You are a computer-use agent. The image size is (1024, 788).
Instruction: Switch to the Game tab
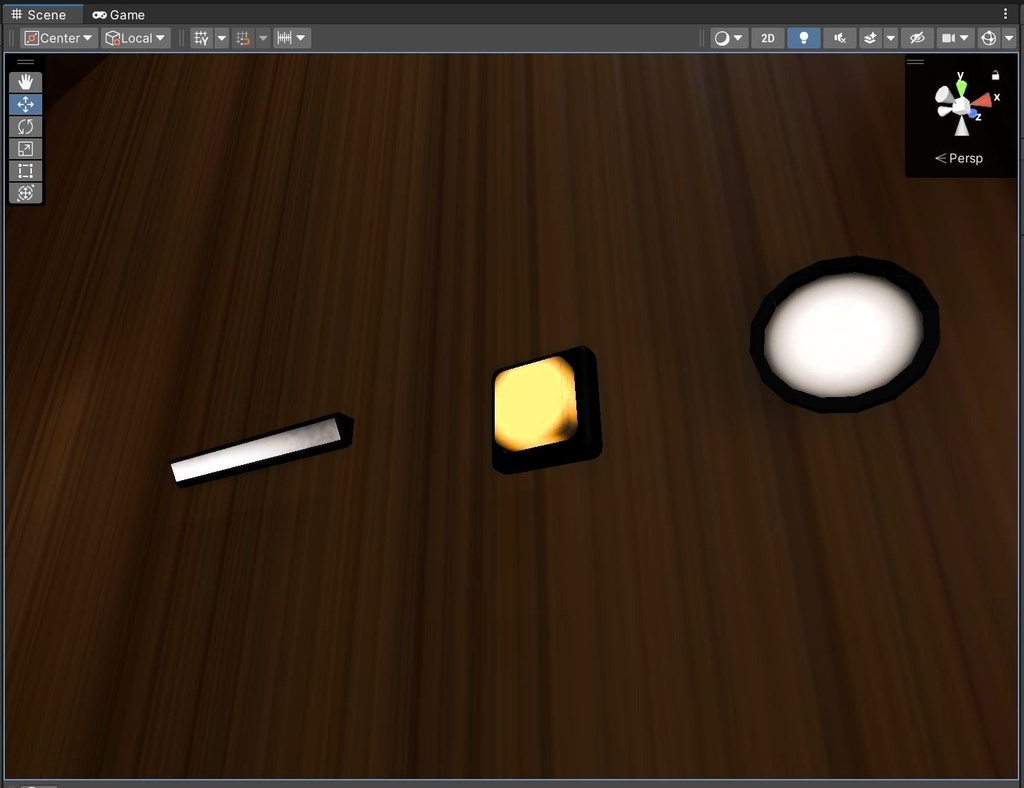(119, 14)
